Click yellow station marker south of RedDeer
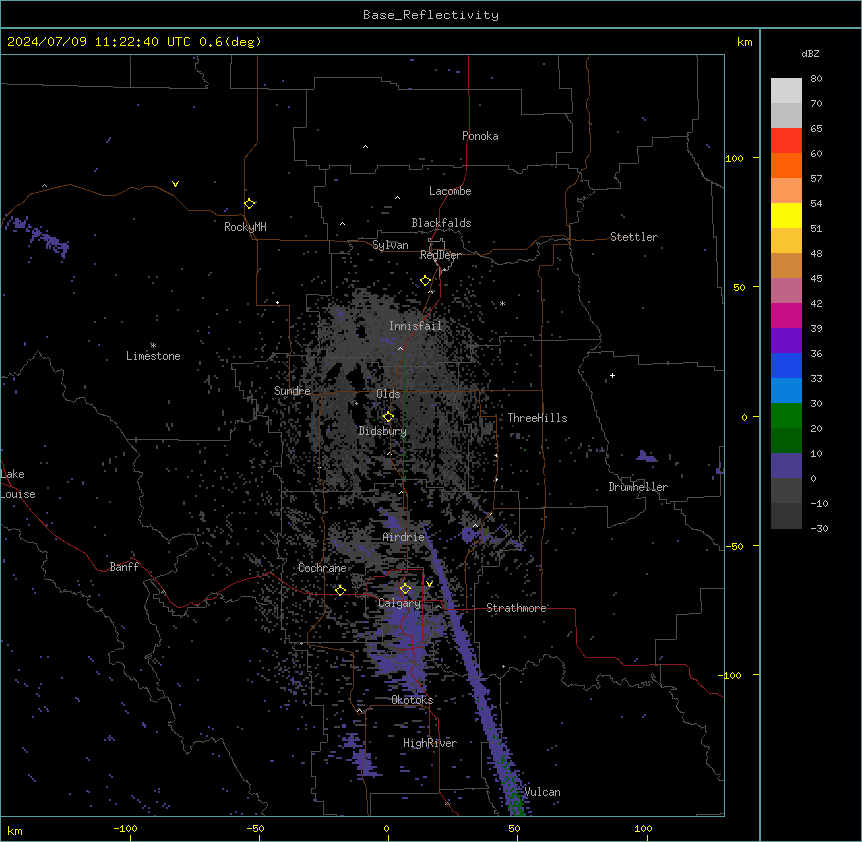 (x=426, y=281)
